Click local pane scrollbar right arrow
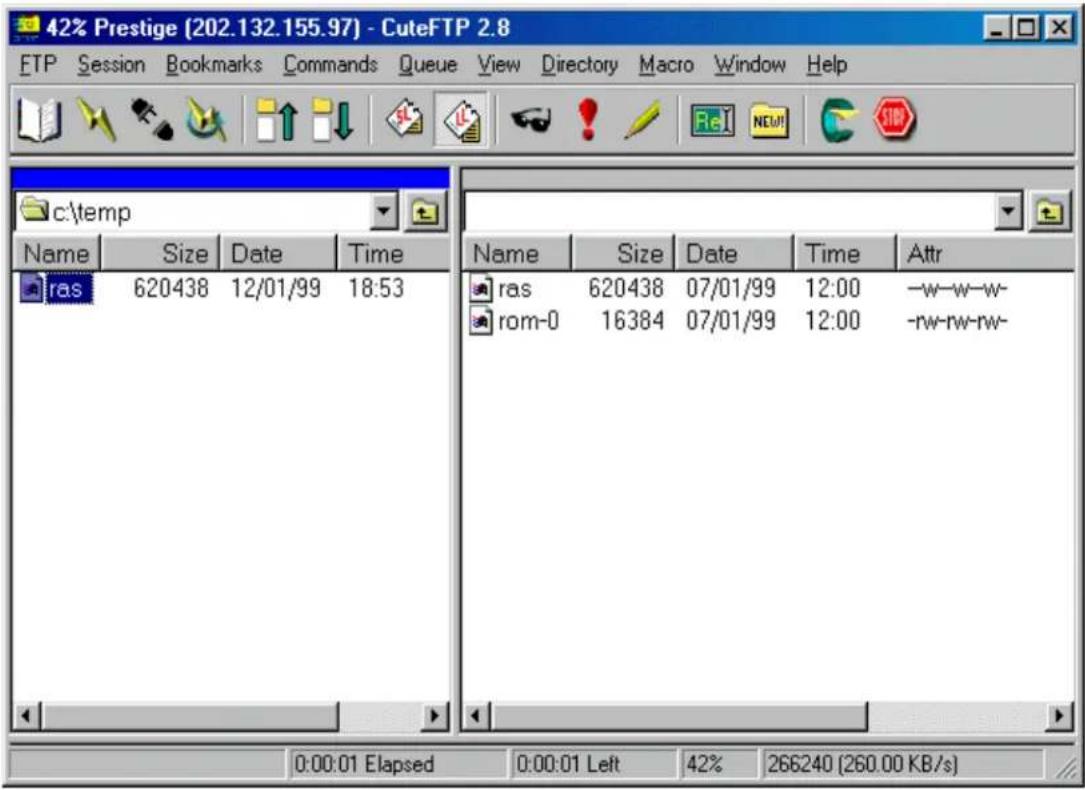The image size is (1085, 790). (x=435, y=715)
